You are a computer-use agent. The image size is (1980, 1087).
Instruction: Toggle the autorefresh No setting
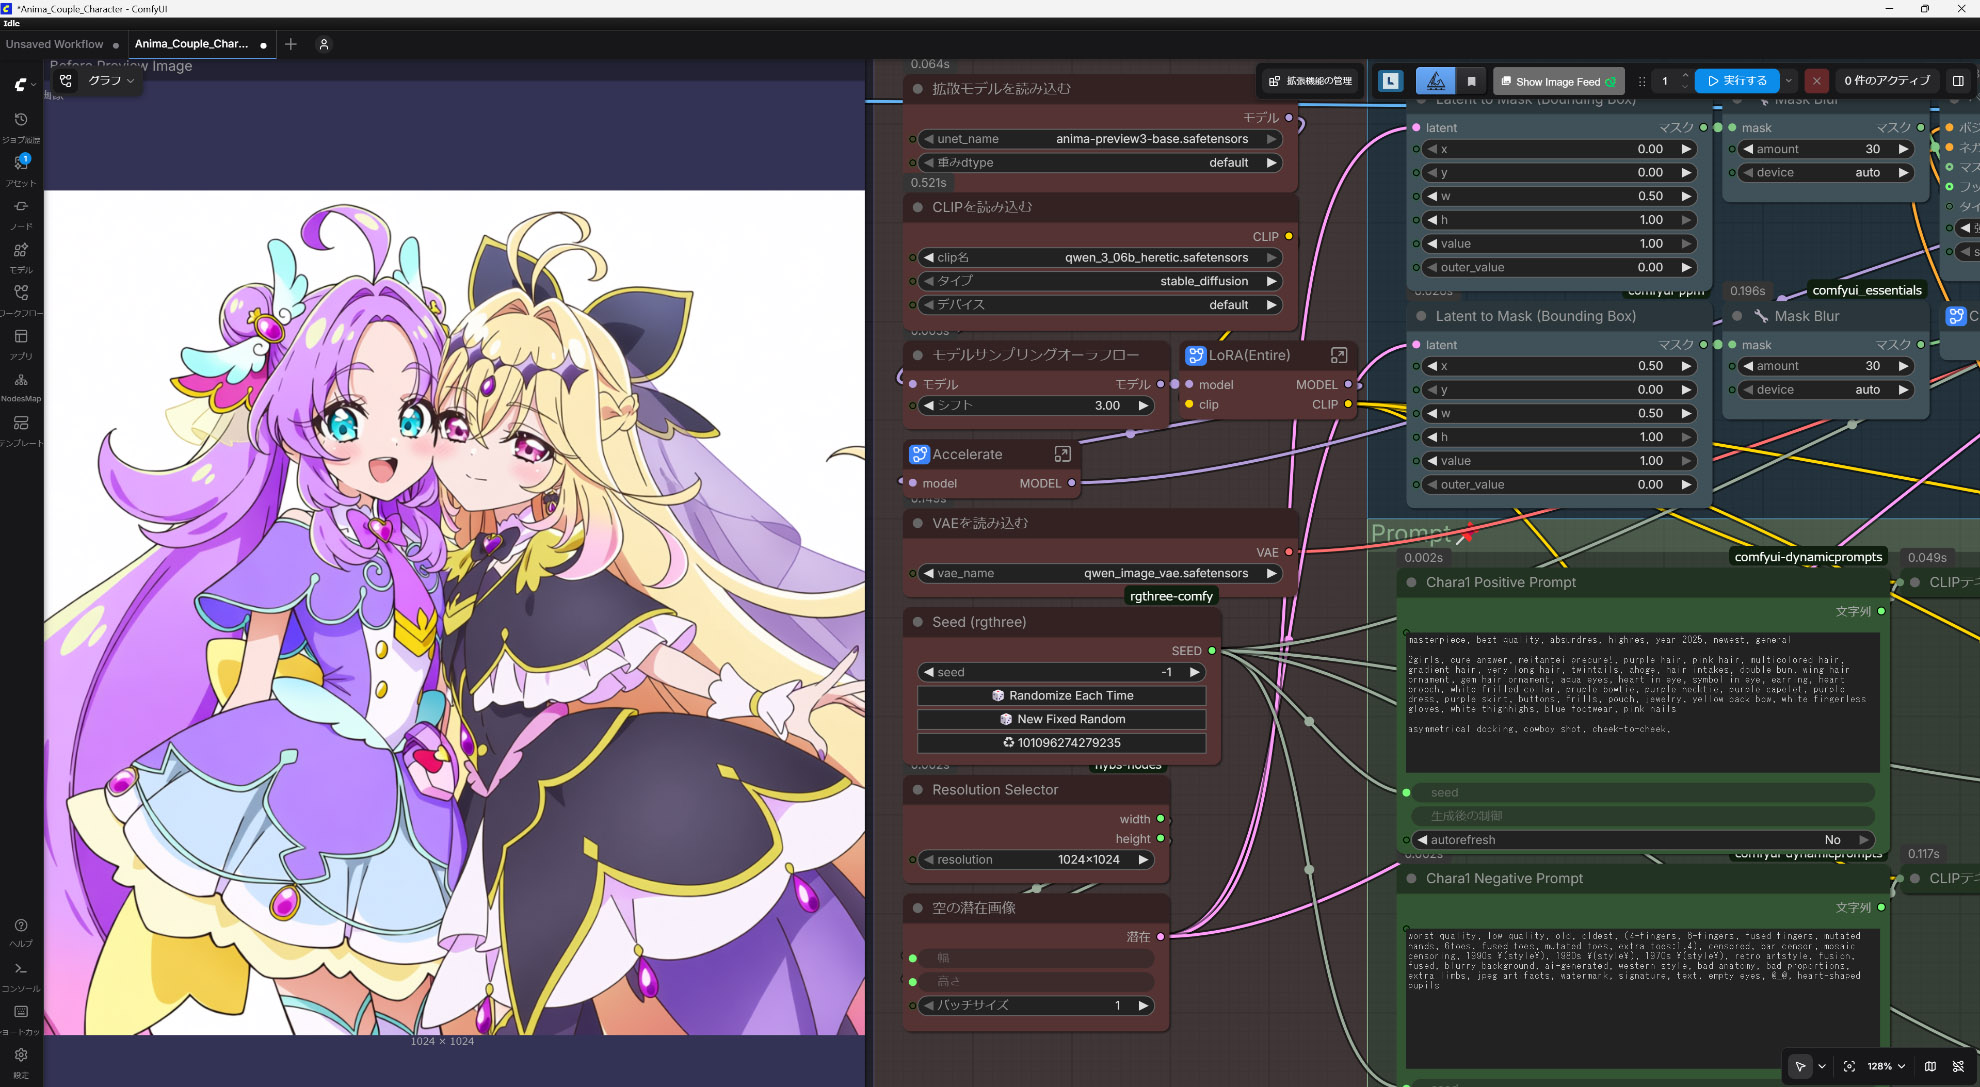[1642, 840]
